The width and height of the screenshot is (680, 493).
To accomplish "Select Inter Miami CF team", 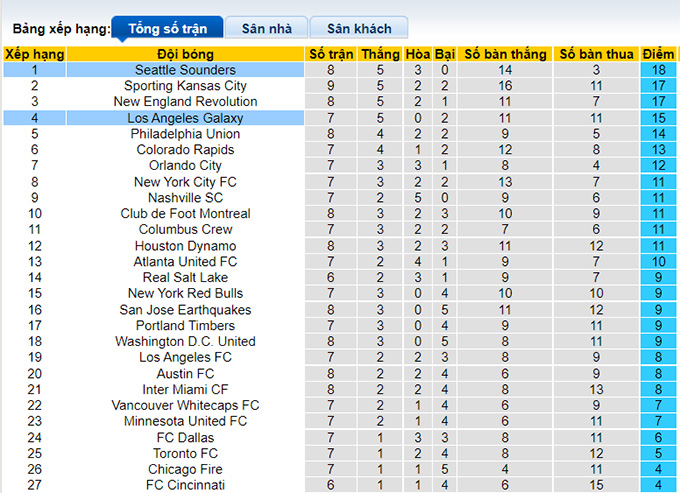I will tap(186, 389).
